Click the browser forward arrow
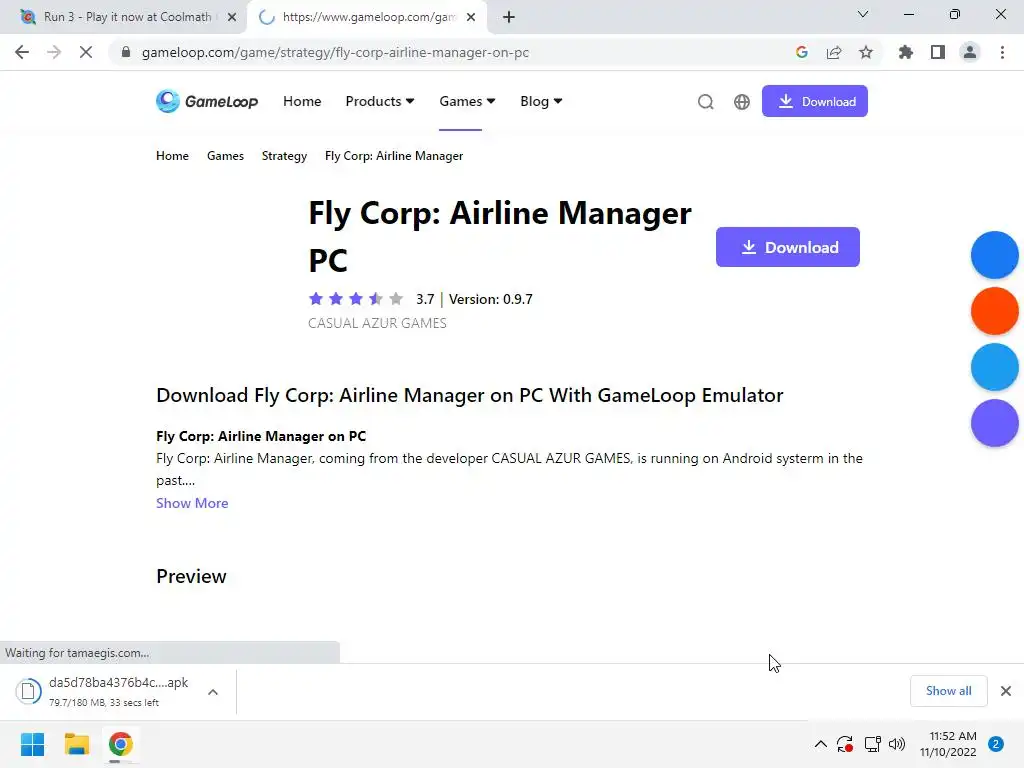This screenshot has width=1024, height=768. point(54,52)
